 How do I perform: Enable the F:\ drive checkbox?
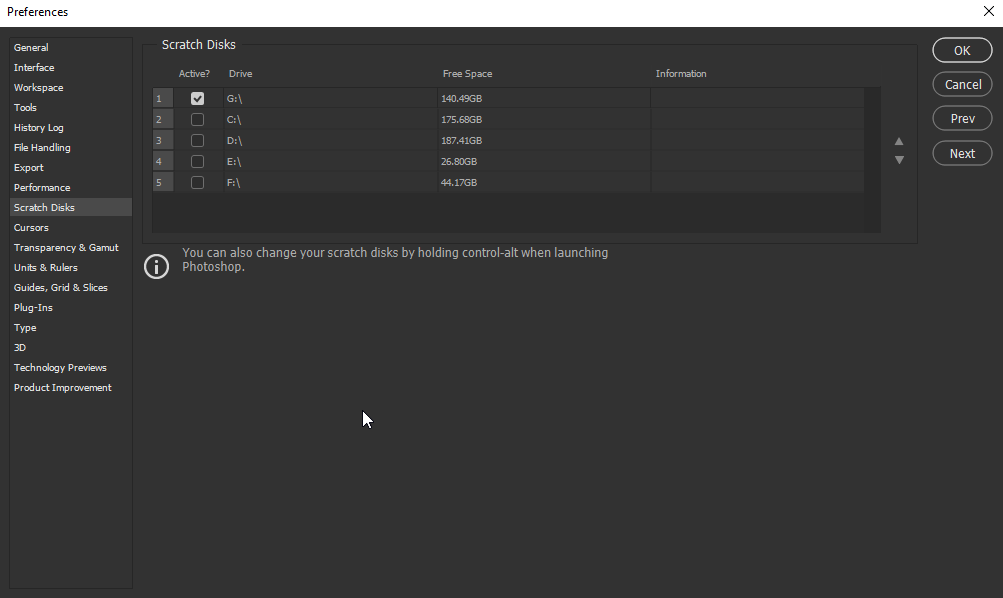[197, 182]
